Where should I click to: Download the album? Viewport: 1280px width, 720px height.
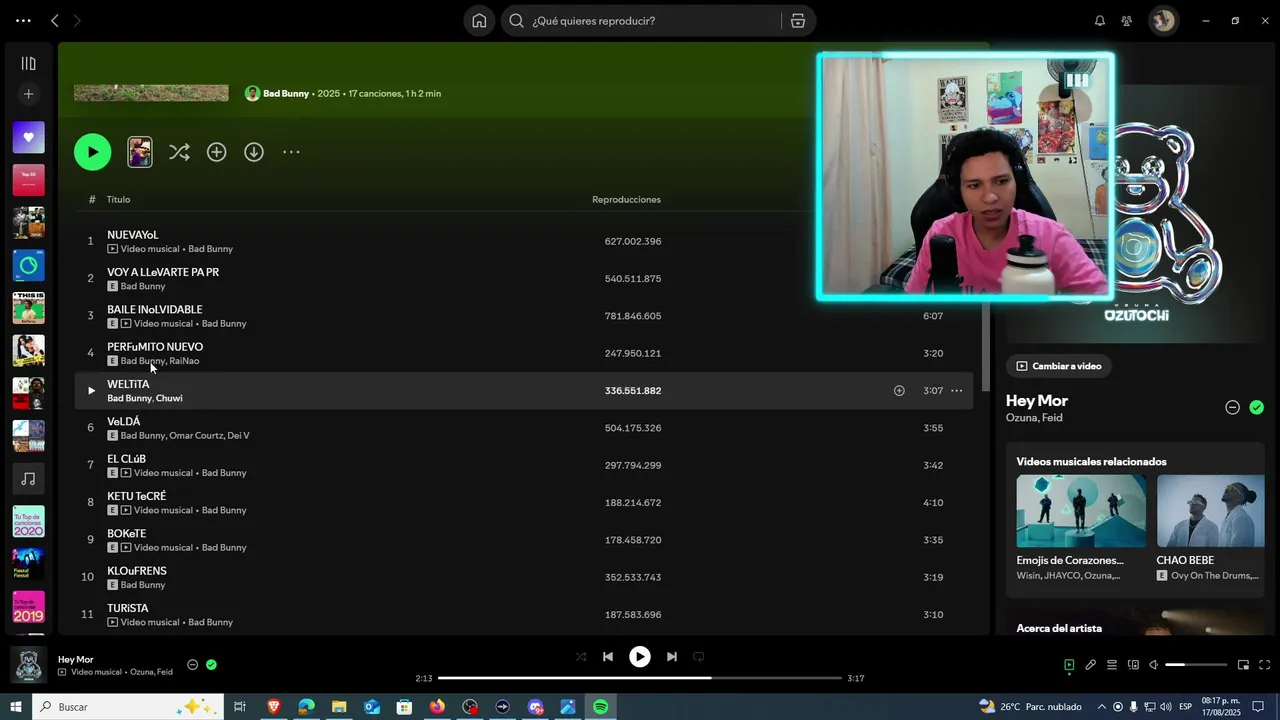pyautogui.click(x=254, y=152)
